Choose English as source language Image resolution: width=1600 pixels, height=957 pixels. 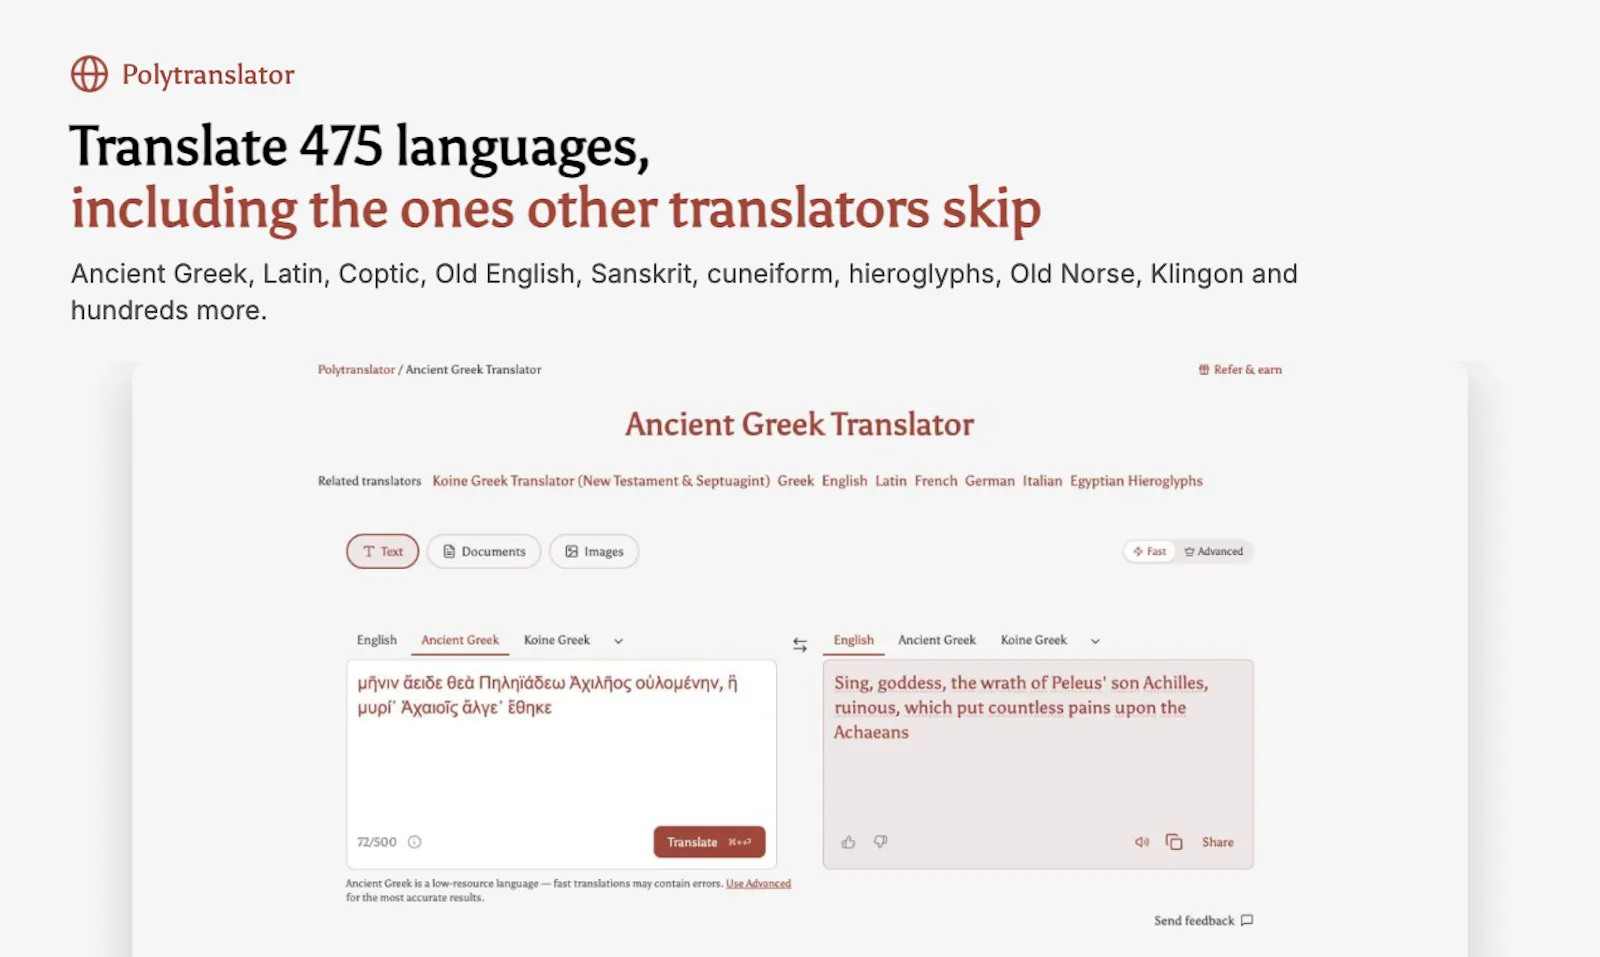[377, 640]
